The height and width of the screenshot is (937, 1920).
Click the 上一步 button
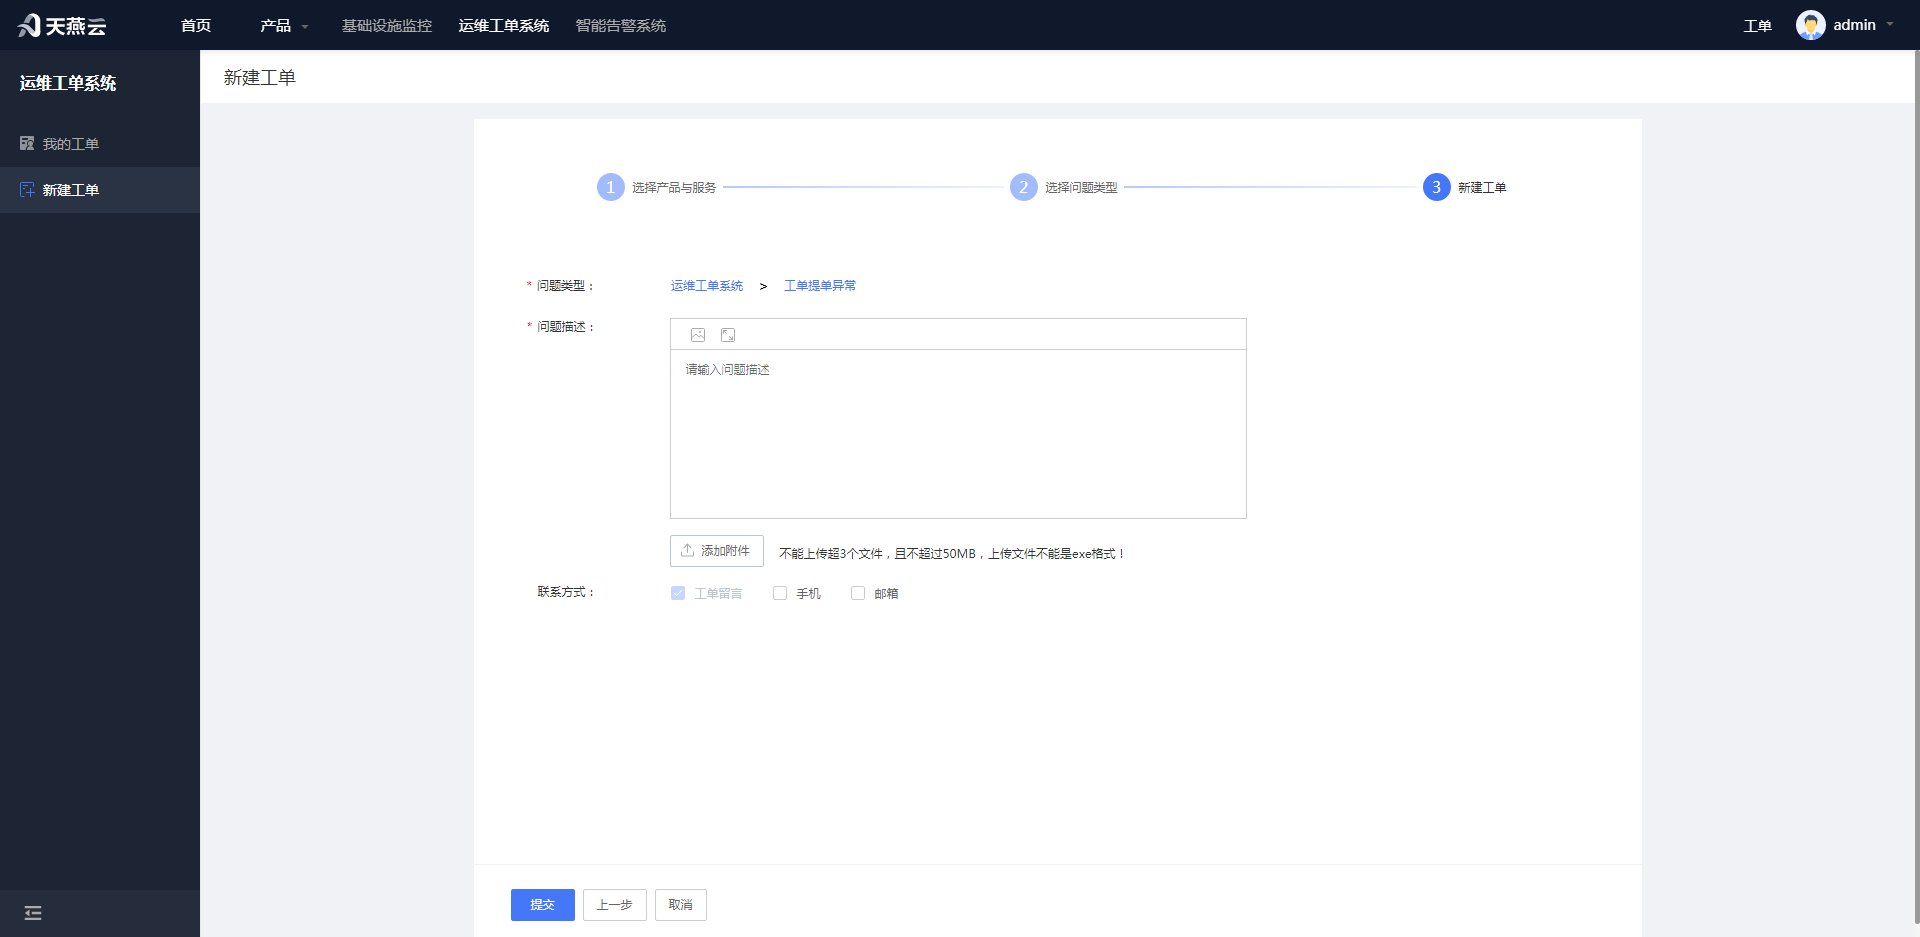click(x=615, y=905)
